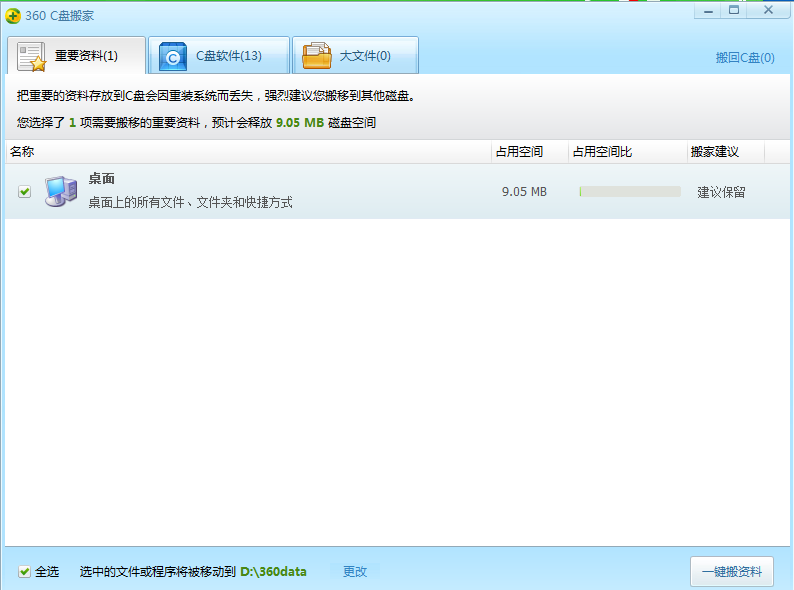The width and height of the screenshot is (794, 590).
Task: Maximize the 360 C盘搬家 window
Action: point(734,11)
